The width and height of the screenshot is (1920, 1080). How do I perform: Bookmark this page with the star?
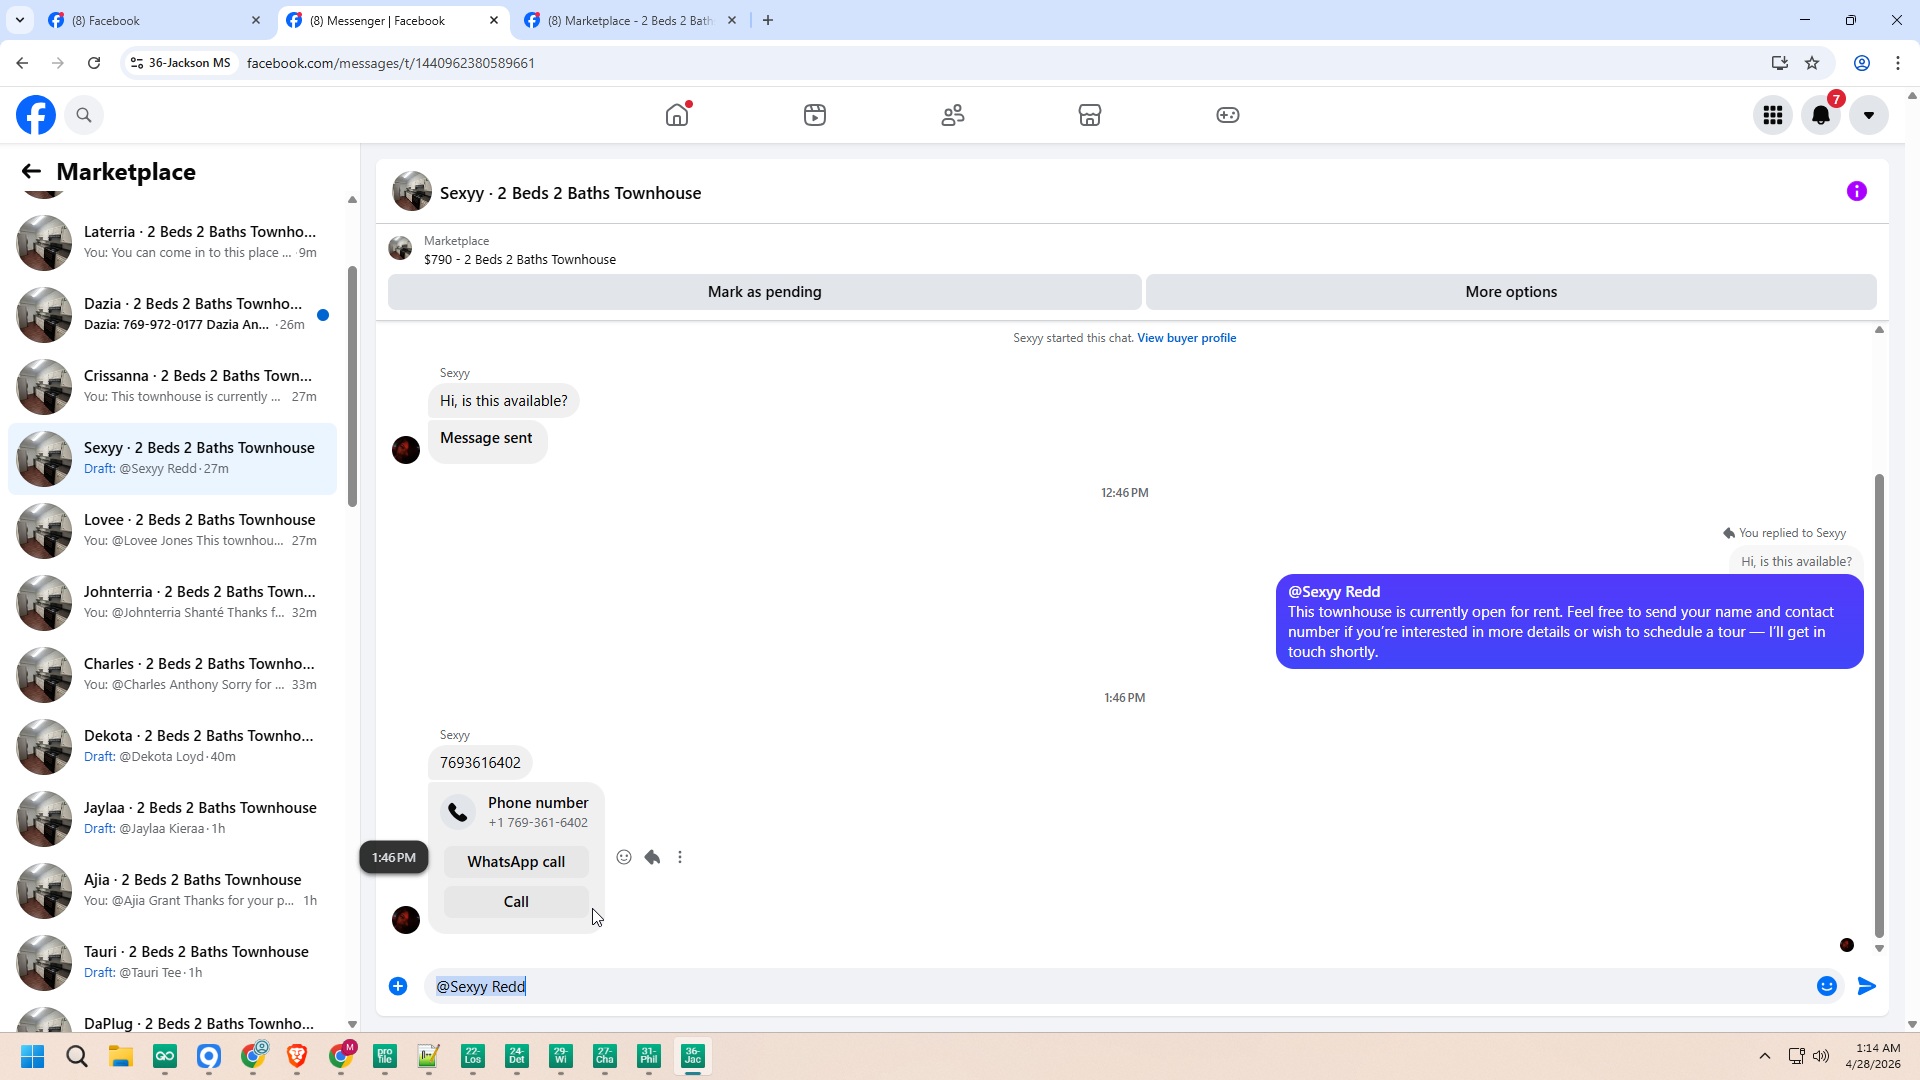click(1812, 63)
